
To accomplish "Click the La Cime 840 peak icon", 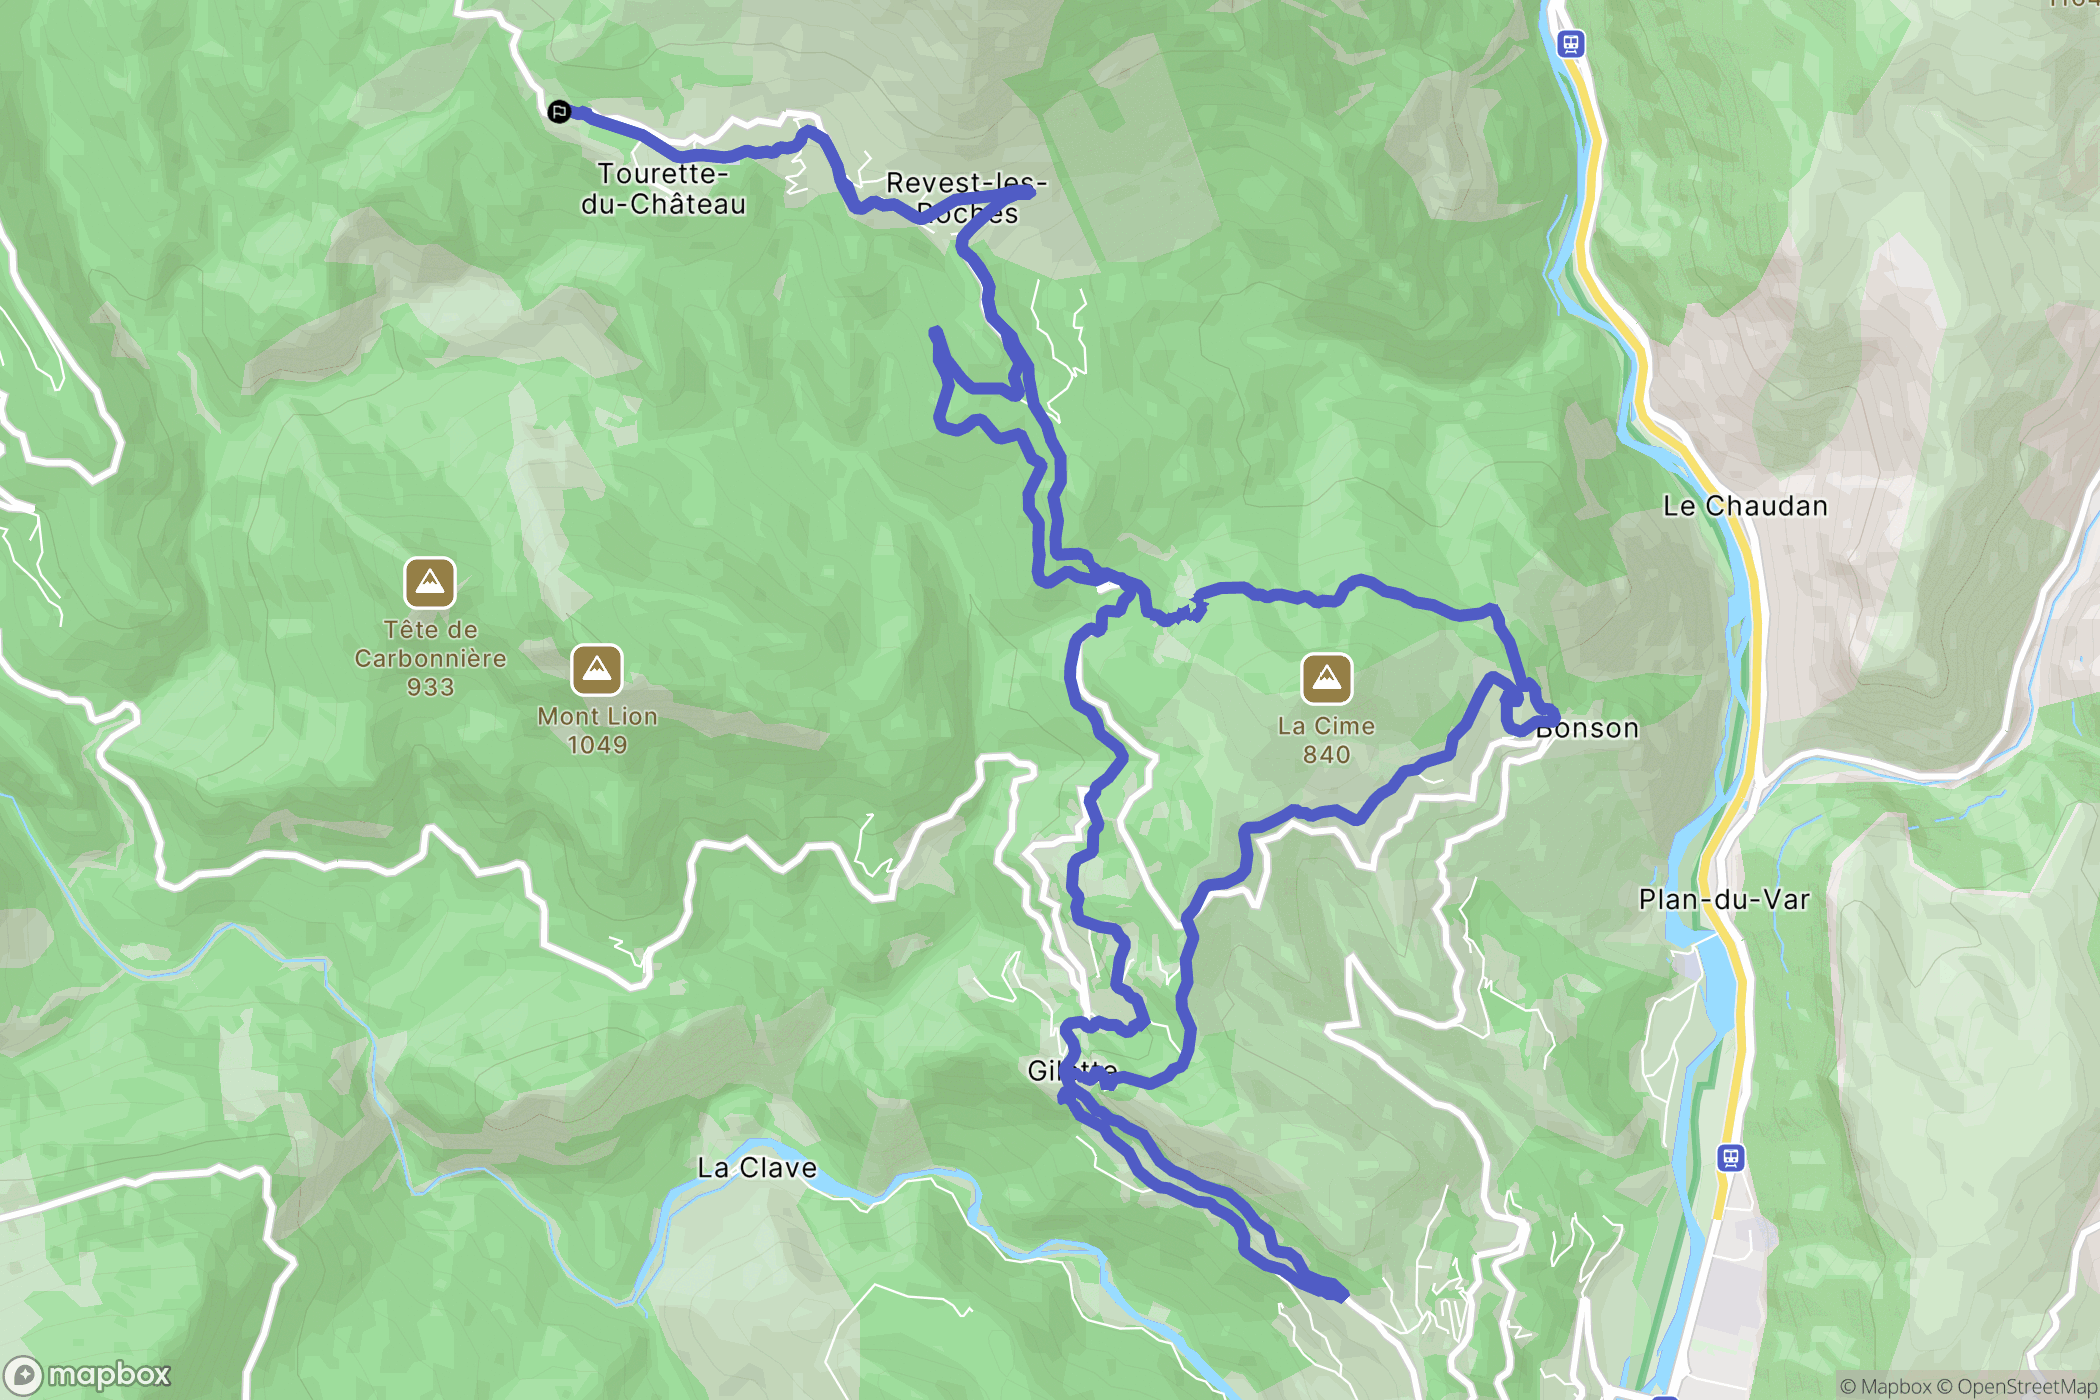I will click(1327, 680).
